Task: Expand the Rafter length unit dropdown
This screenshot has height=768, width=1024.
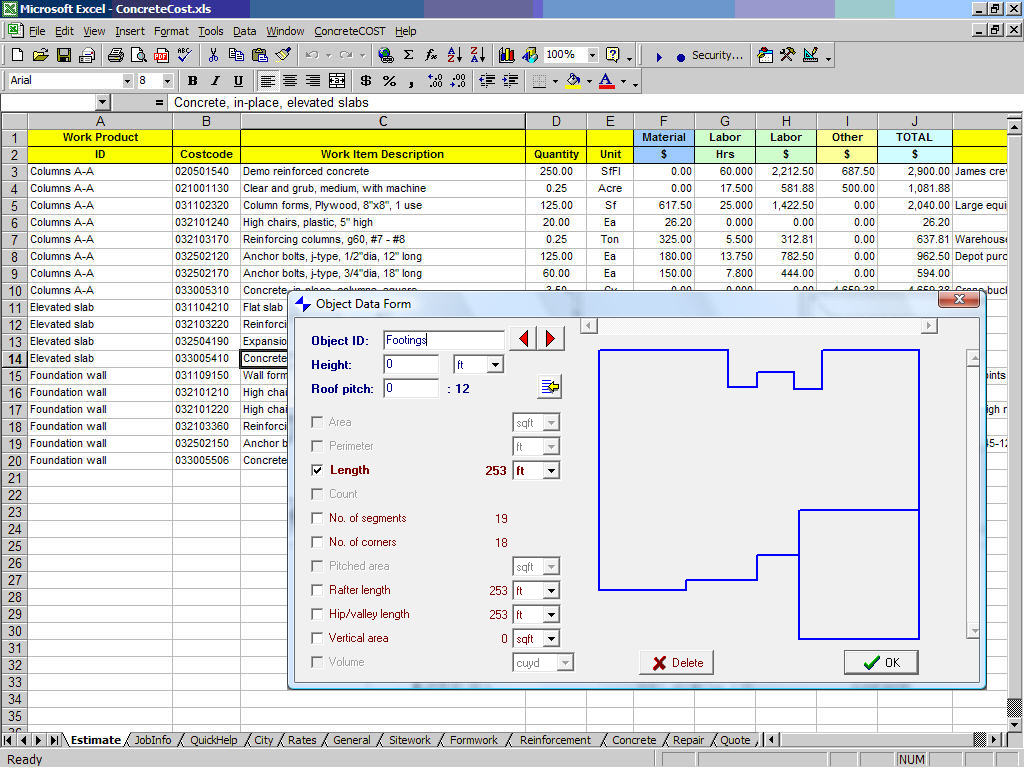Action: click(551, 590)
